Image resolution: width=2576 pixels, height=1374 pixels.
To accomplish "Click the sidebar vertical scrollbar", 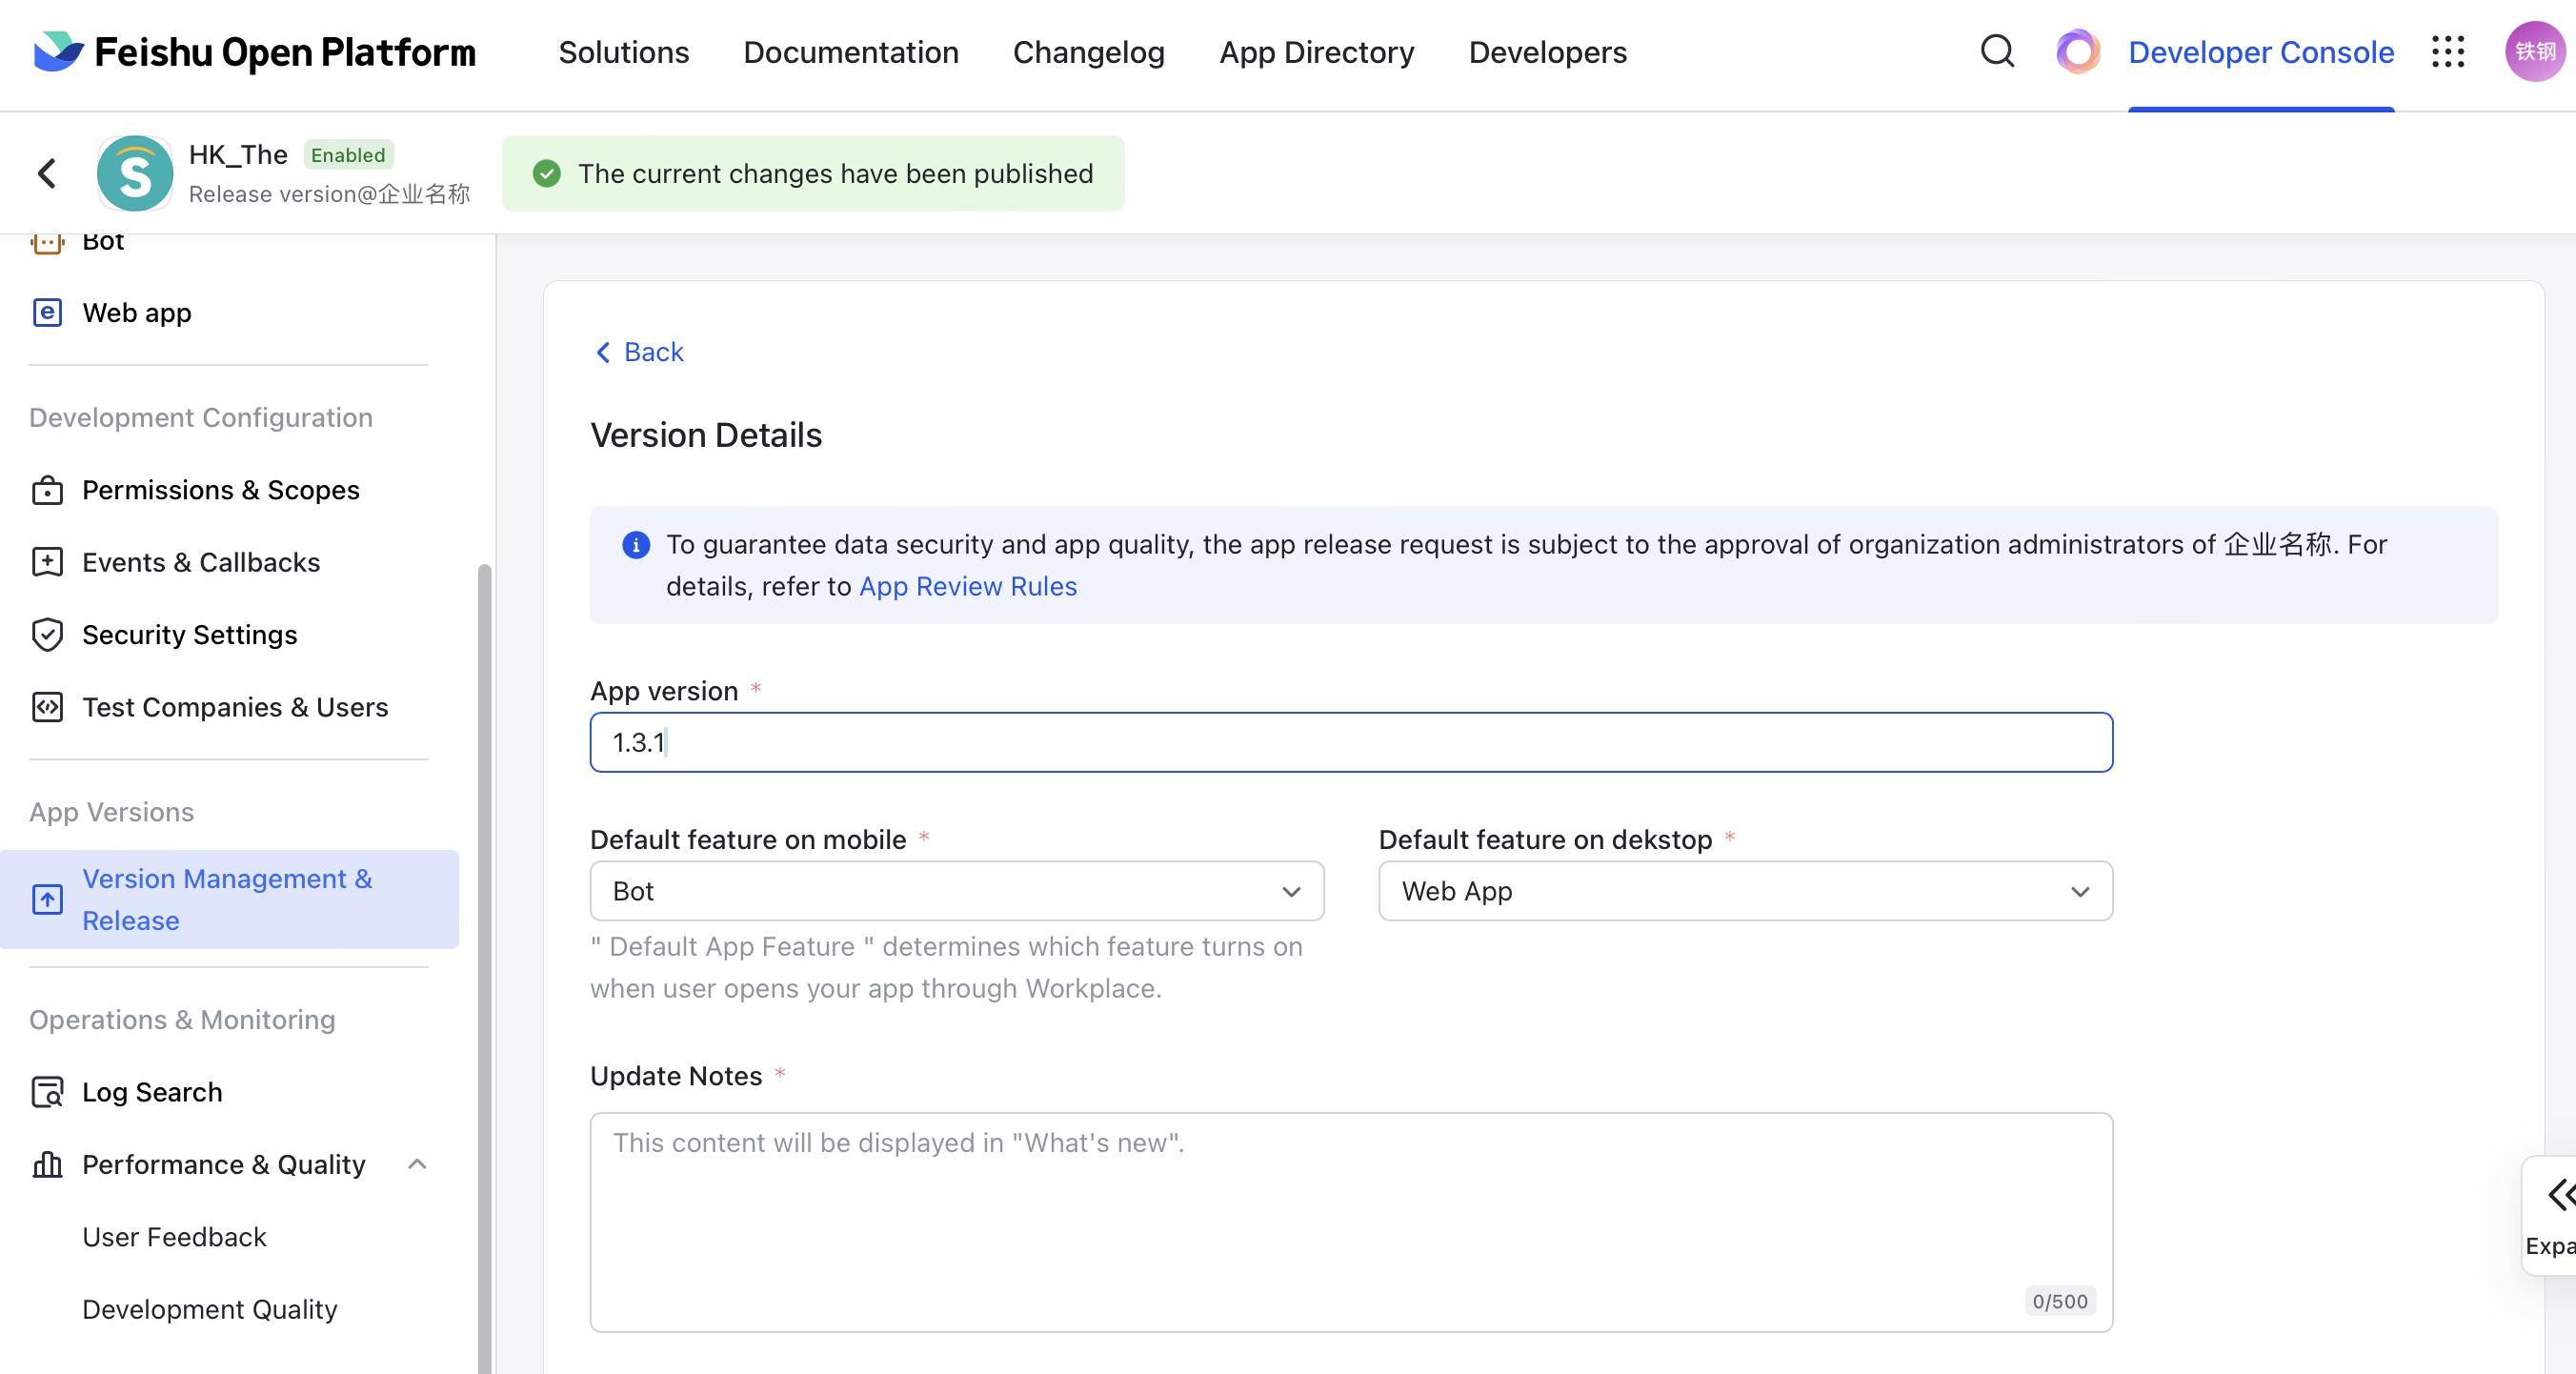I will click(485, 967).
